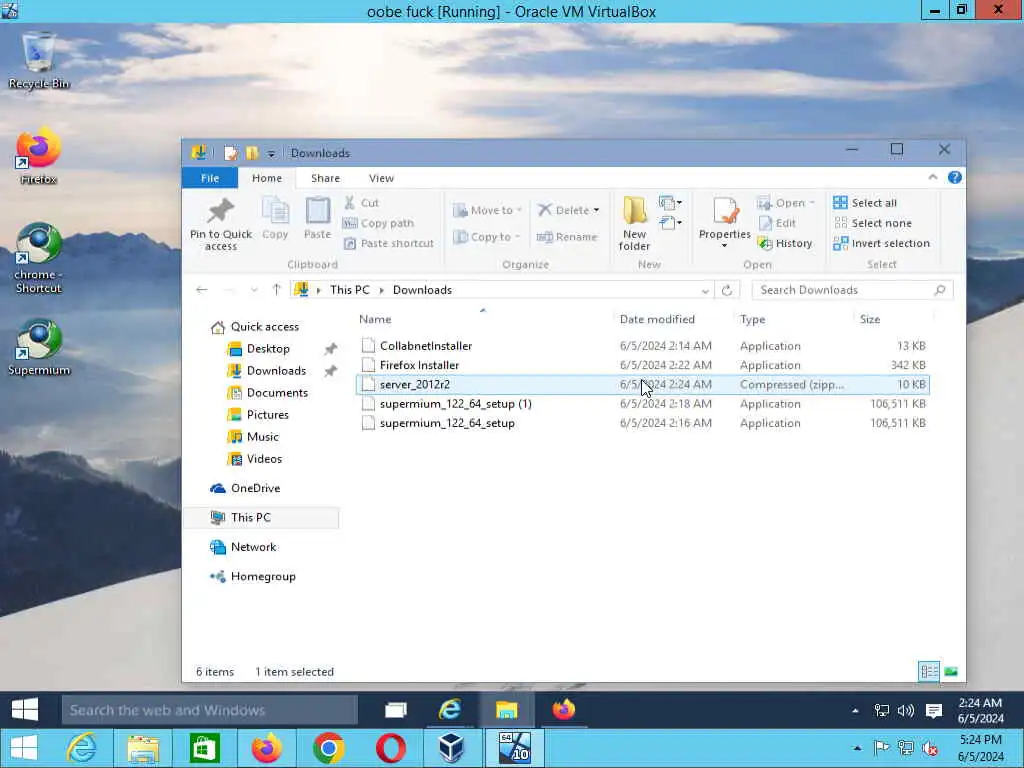
Task: Open Task View in guest taskbar
Action: (395, 710)
